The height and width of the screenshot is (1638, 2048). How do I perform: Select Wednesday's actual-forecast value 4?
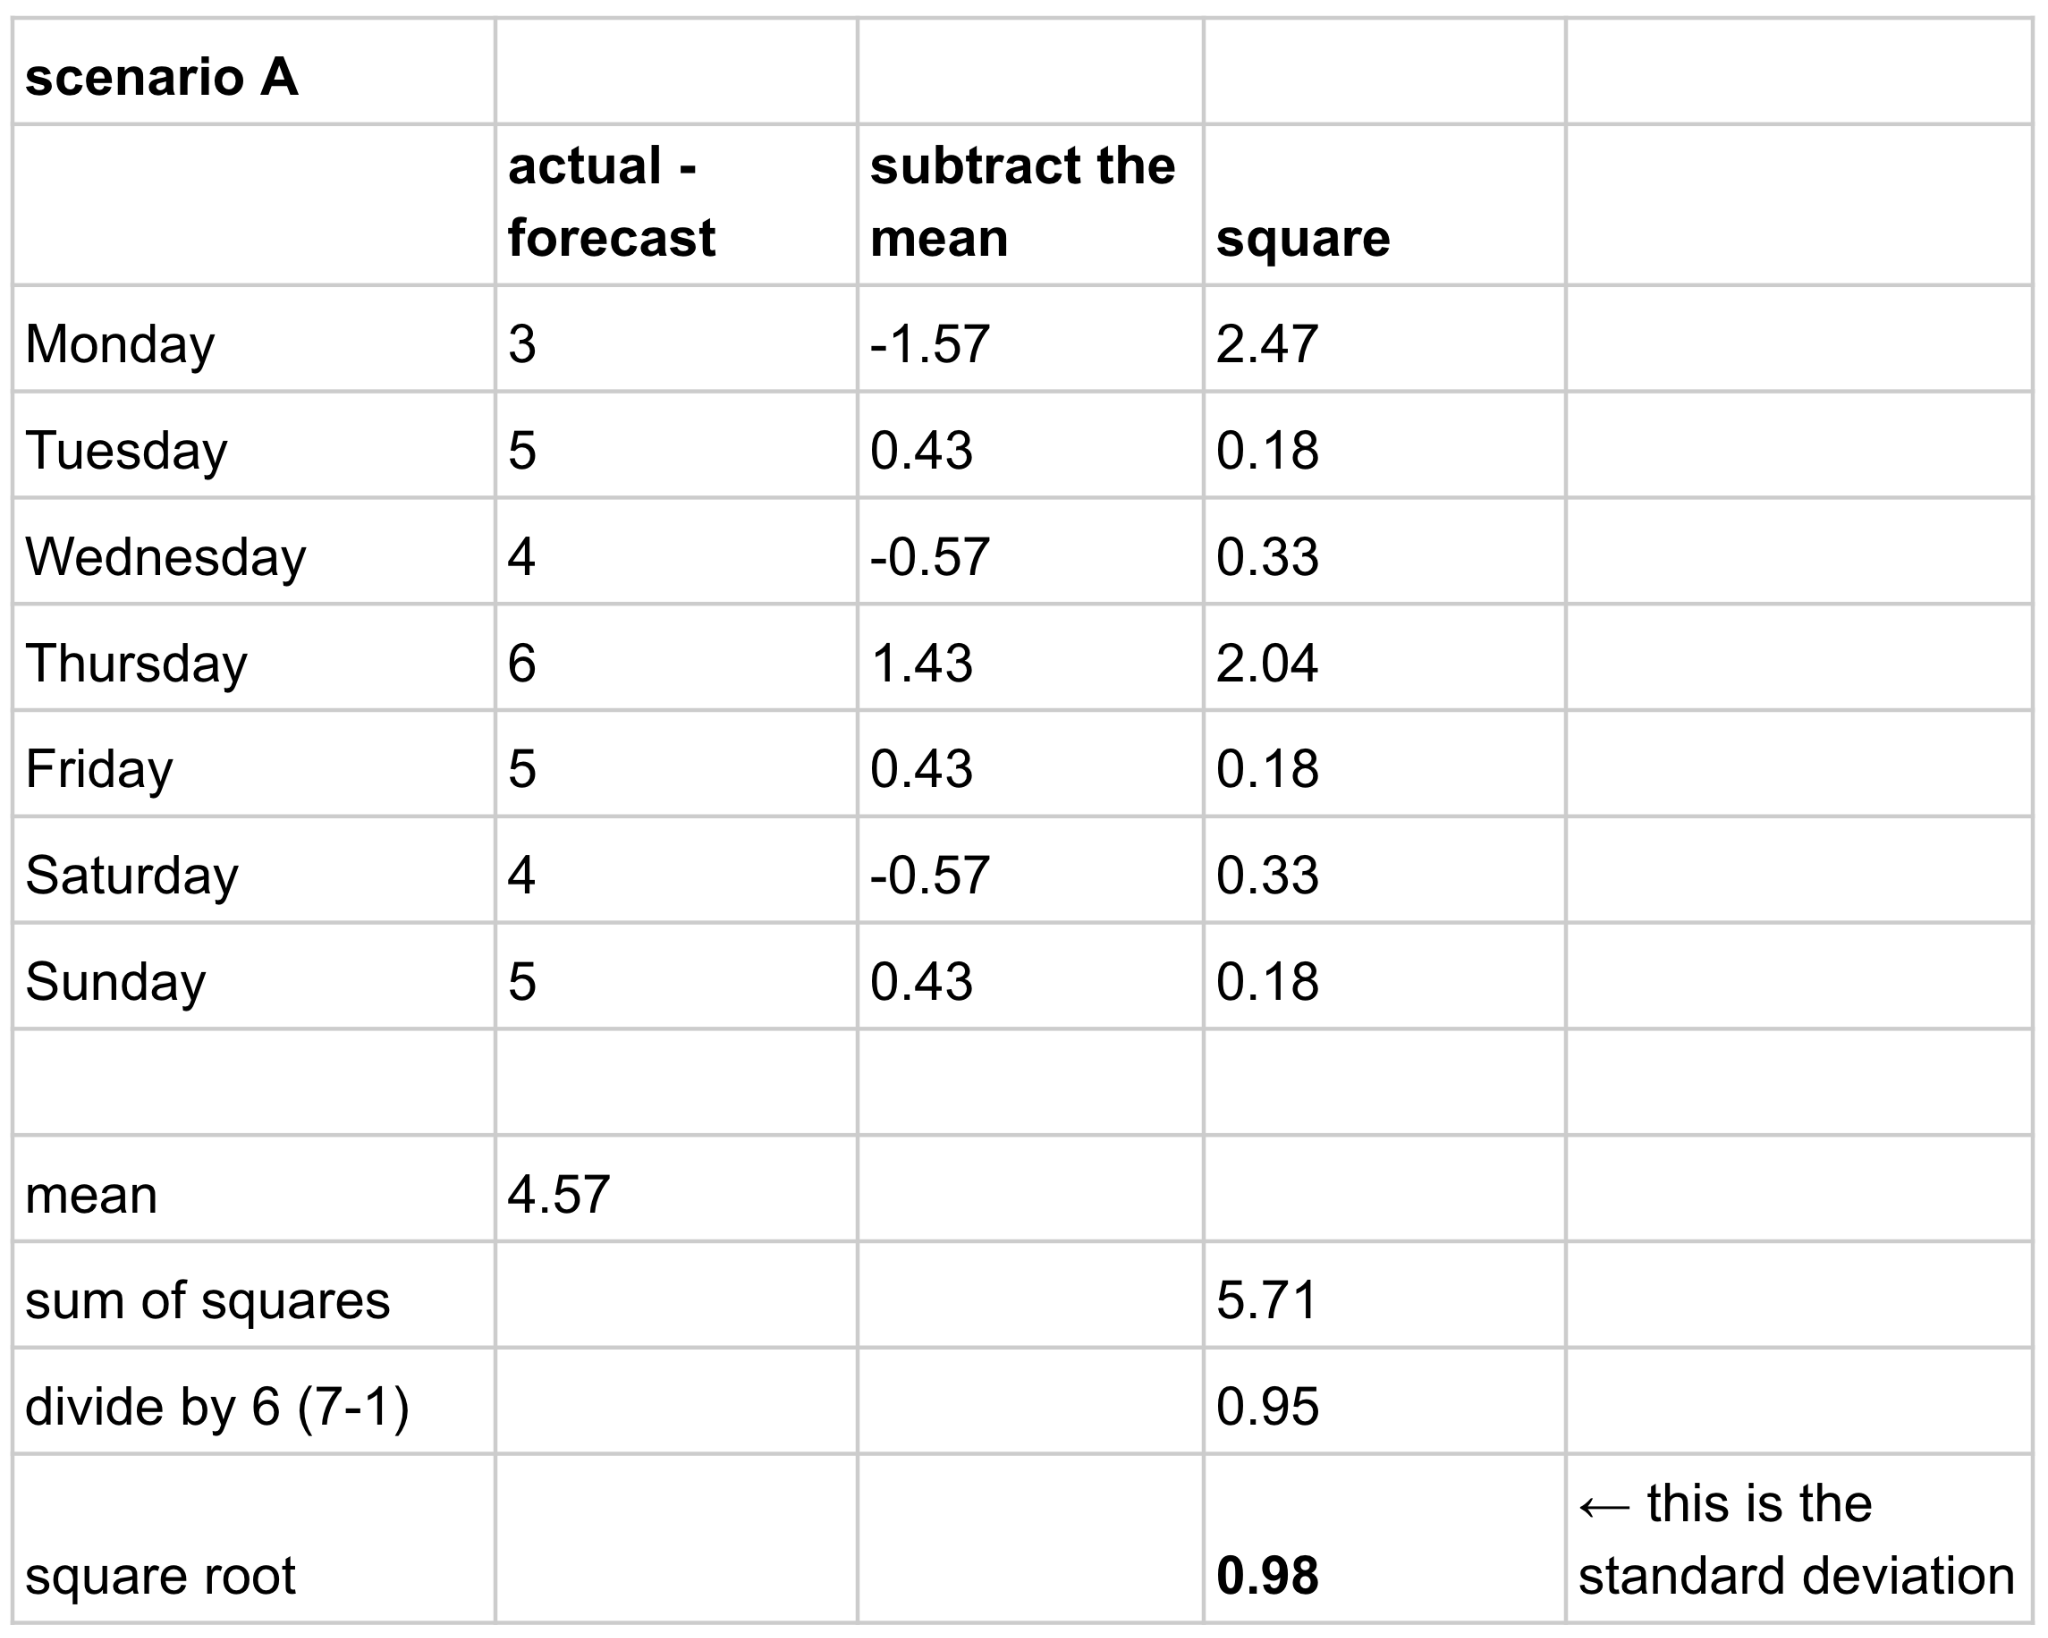(x=521, y=556)
